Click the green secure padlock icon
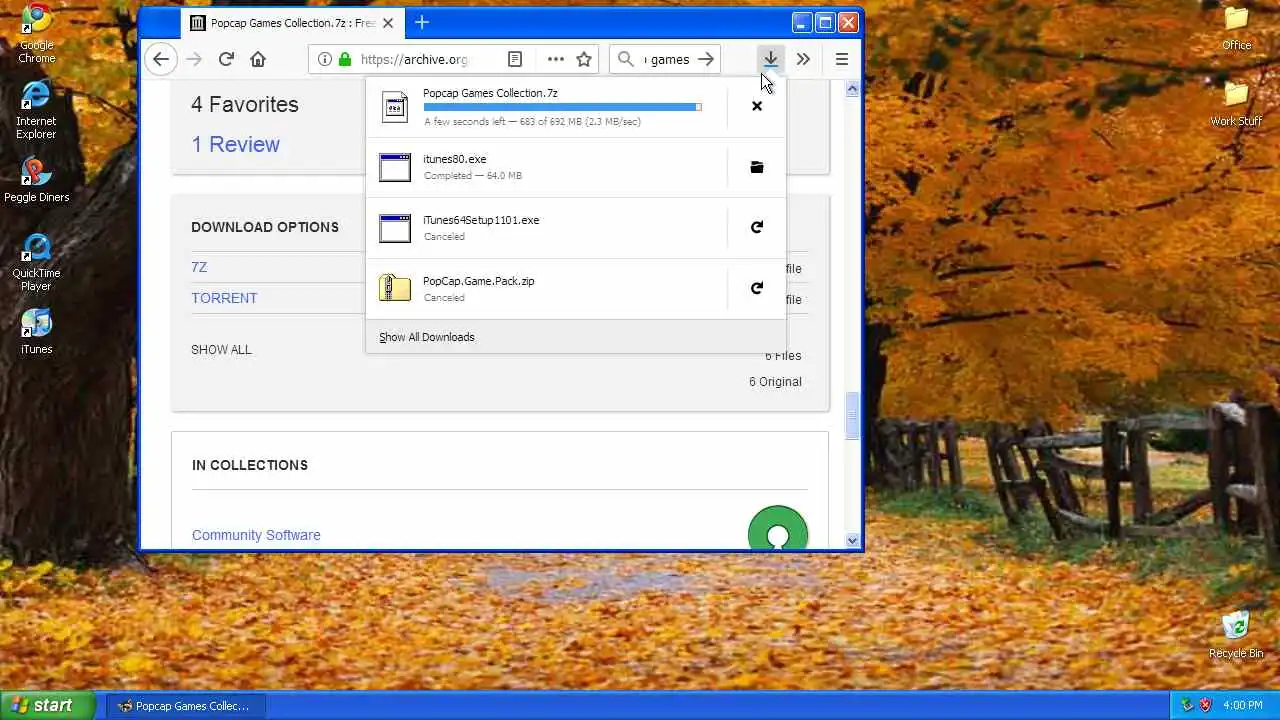The image size is (1280, 720). (x=345, y=59)
